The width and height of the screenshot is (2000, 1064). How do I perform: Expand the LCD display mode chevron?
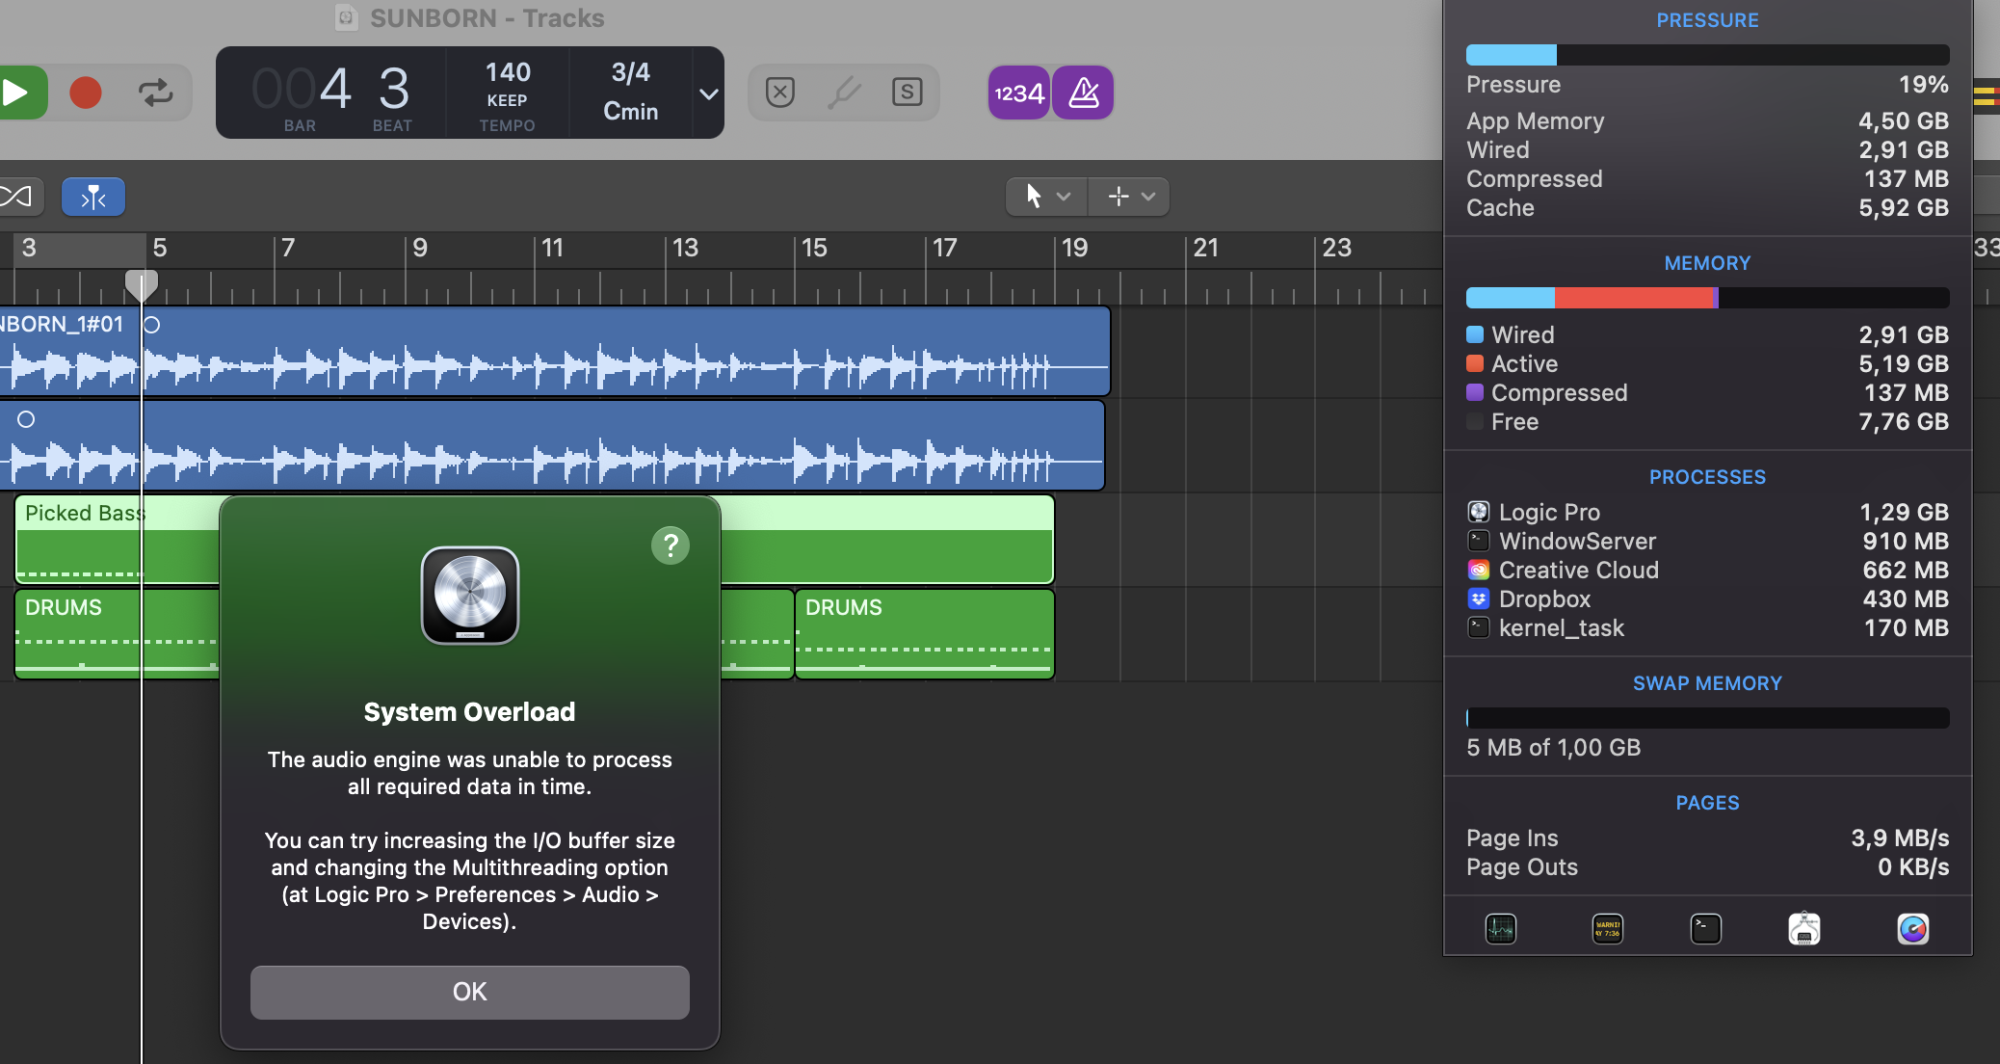[708, 94]
